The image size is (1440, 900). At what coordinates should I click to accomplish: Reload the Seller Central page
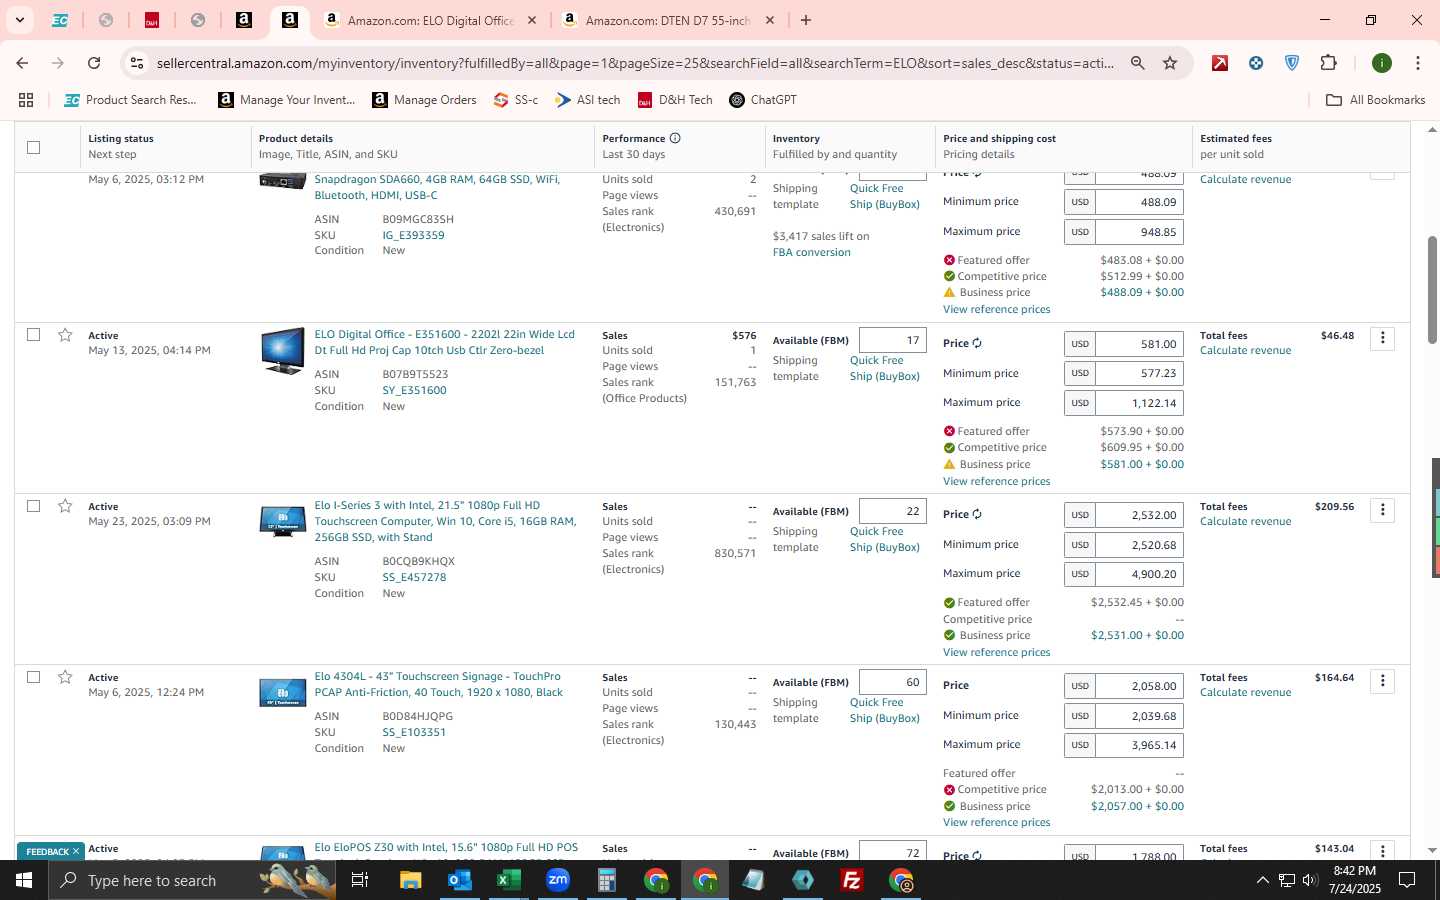(x=94, y=63)
